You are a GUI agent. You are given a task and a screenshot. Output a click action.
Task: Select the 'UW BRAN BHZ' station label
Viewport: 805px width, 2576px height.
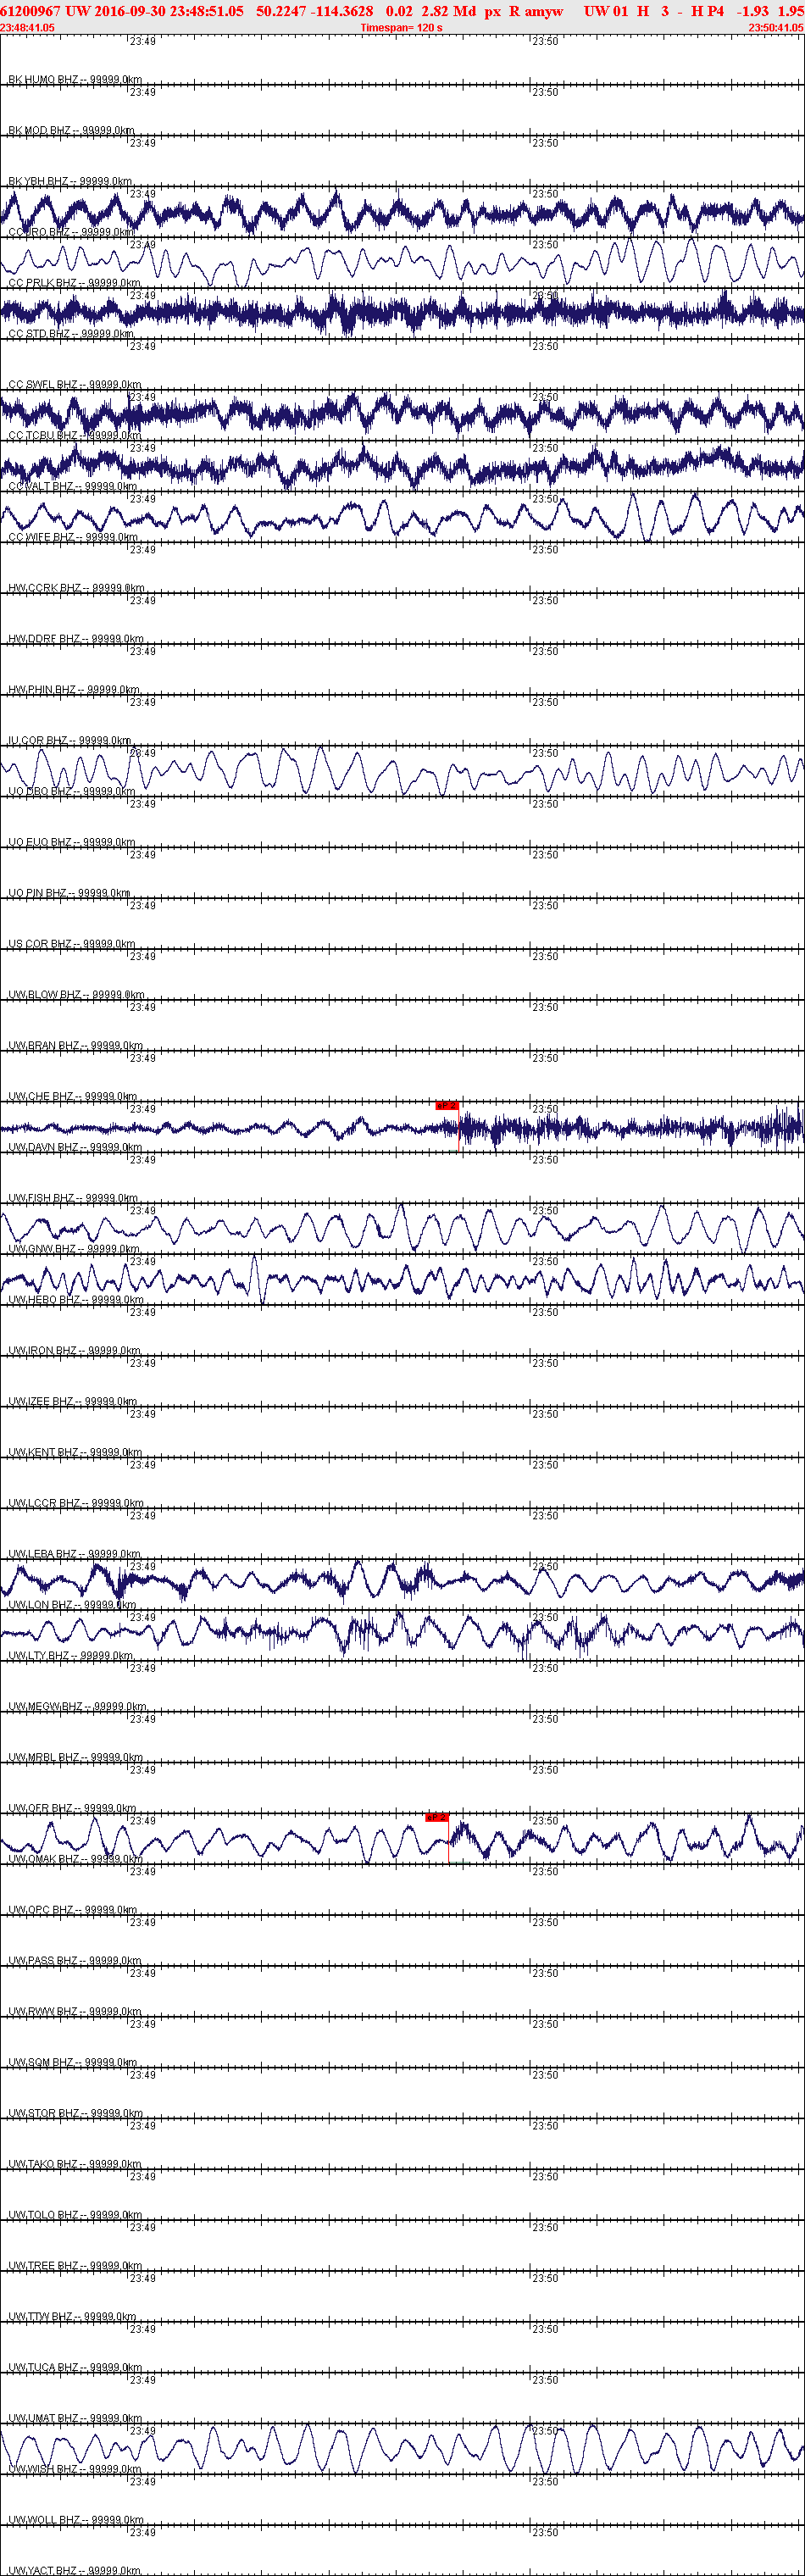click(75, 1045)
